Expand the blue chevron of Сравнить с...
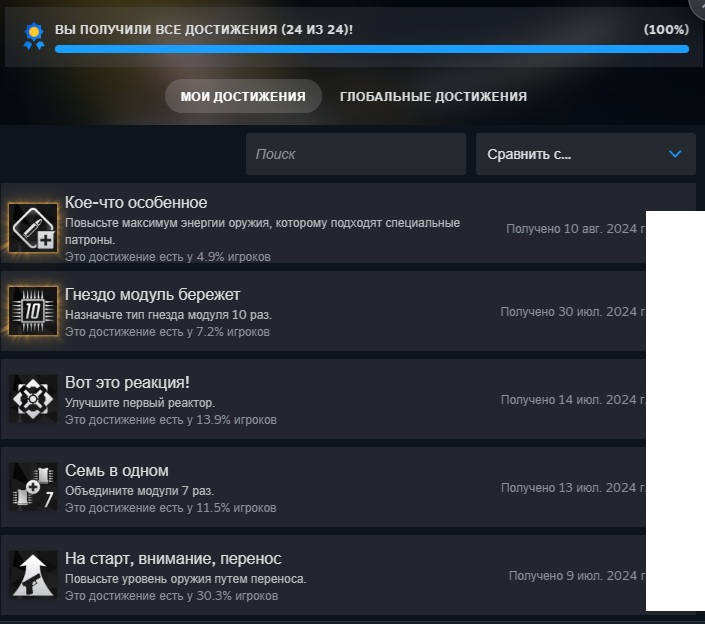 click(675, 154)
